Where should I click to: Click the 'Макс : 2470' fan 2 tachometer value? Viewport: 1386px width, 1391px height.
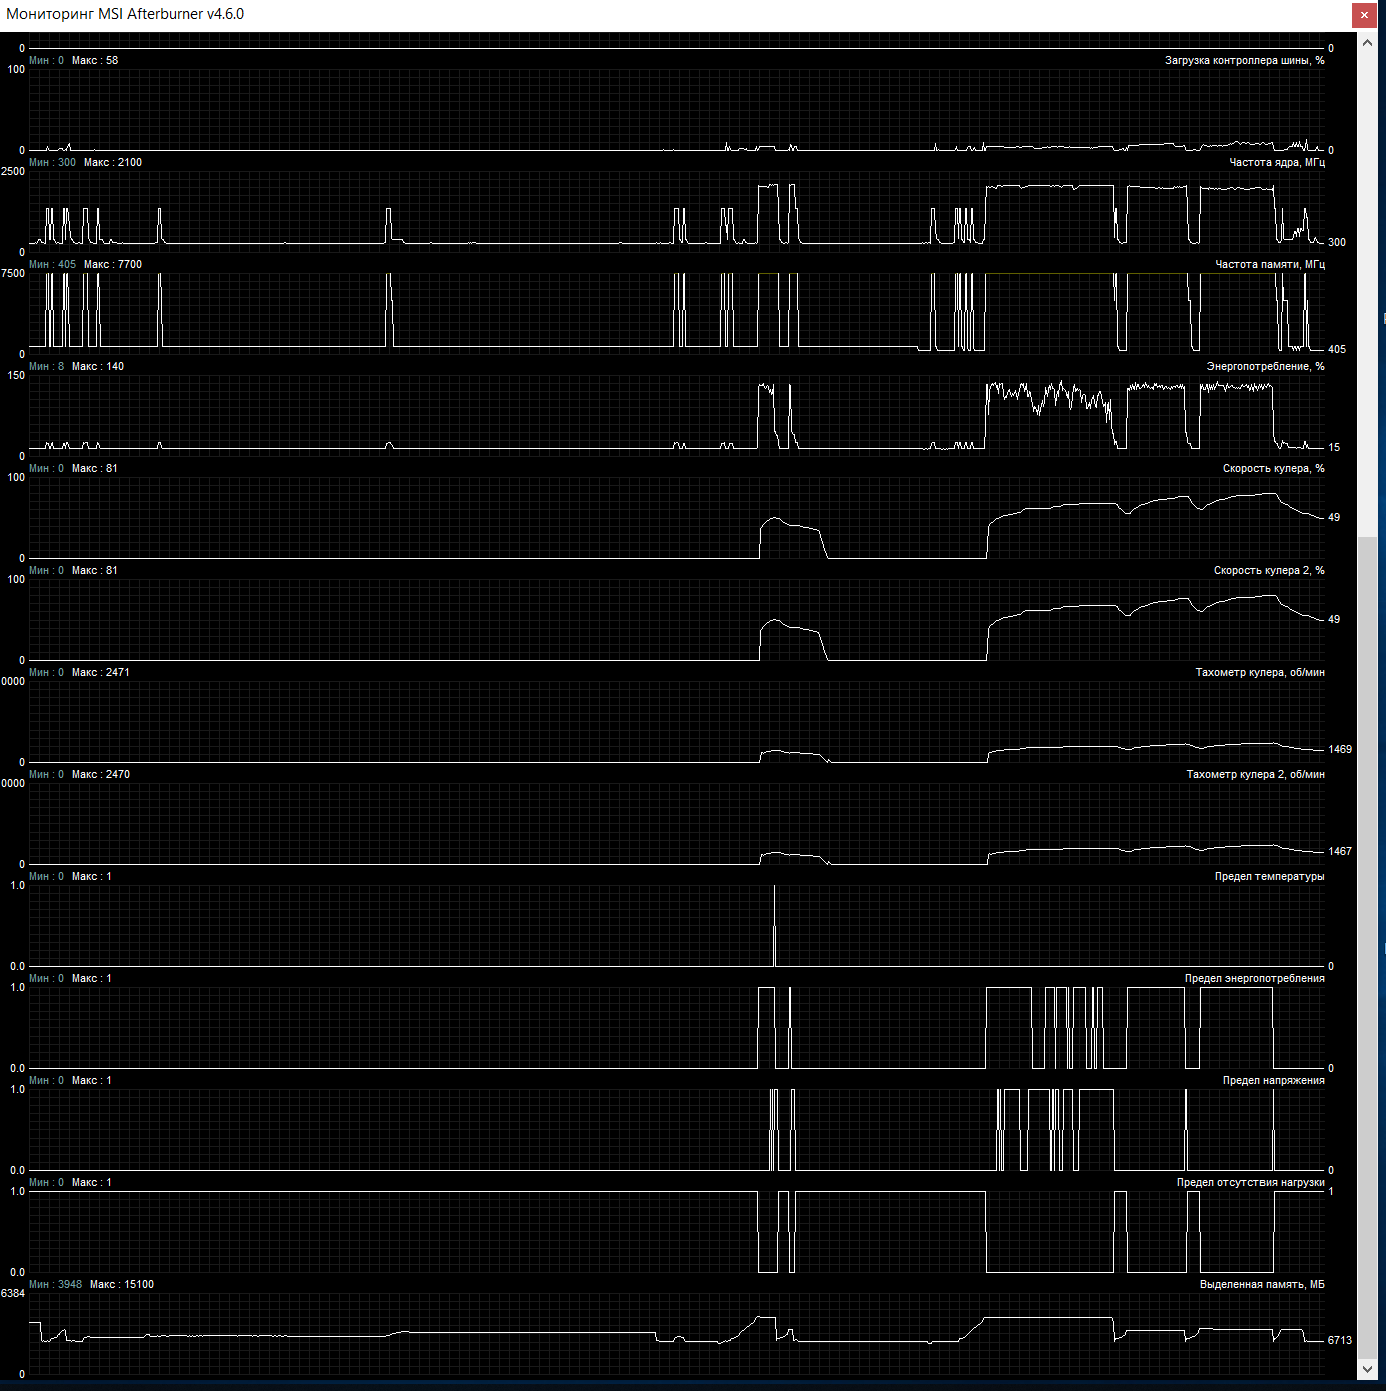pyautogui.click(x=101, y=774)
